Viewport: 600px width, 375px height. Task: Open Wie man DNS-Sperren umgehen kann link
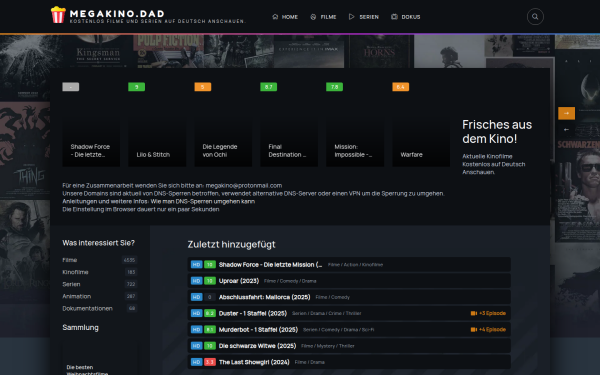coord(202,201)
